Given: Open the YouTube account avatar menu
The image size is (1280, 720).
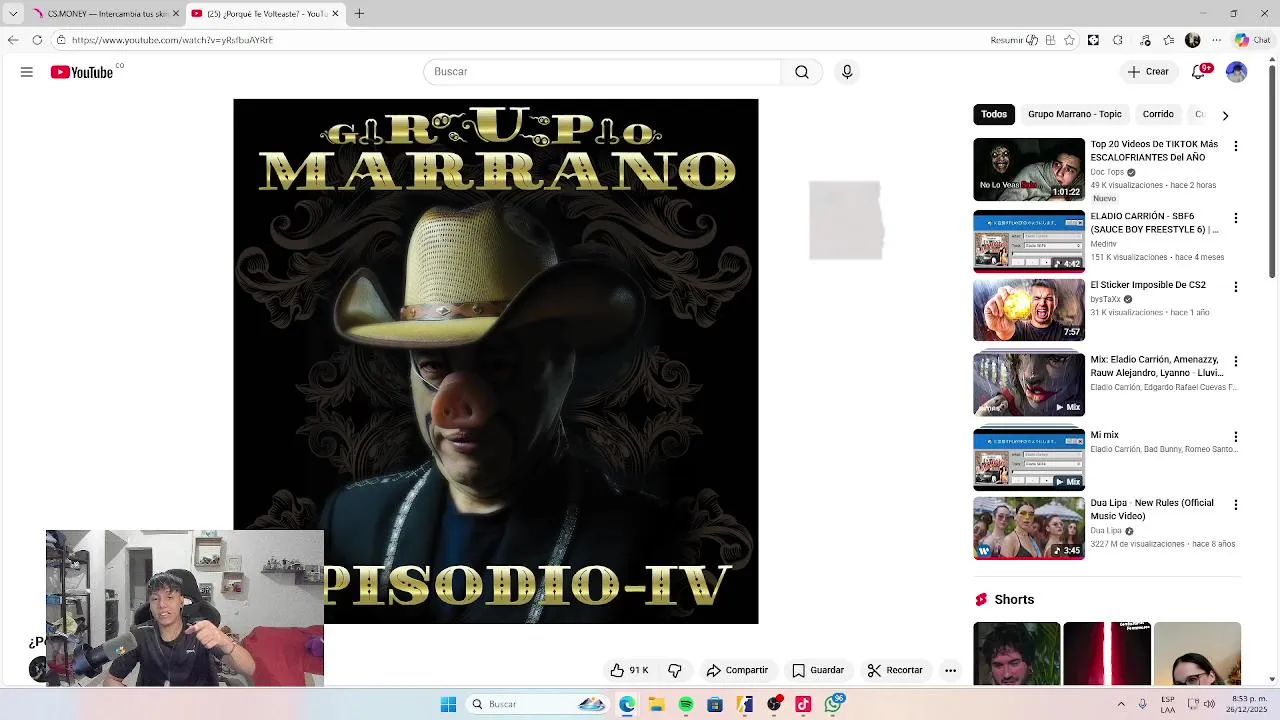Looking at the screenshot, I should [1237, 72].
